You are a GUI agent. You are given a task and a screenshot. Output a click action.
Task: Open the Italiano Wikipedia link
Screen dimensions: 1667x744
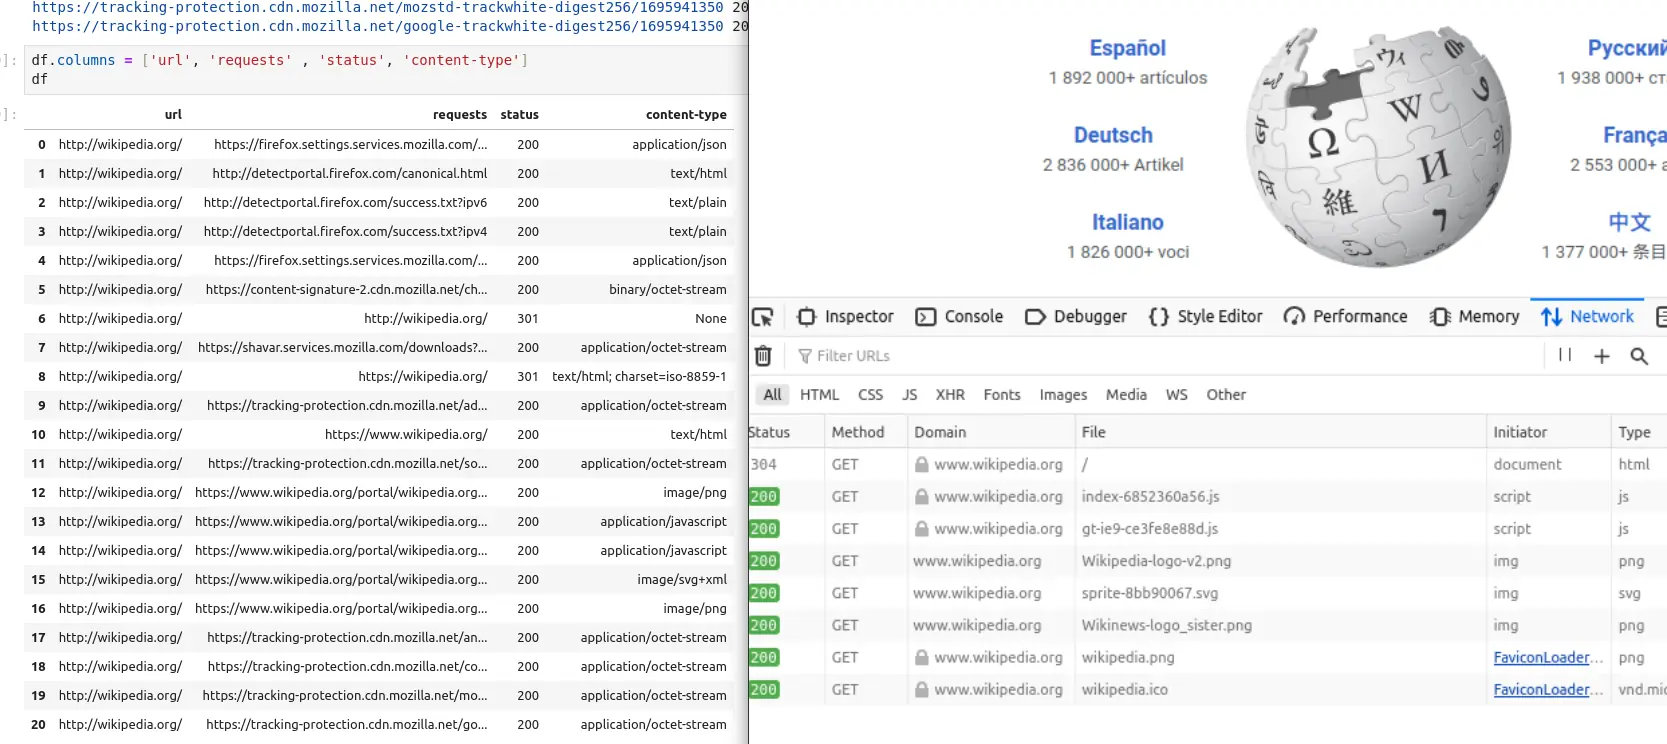1127,222
